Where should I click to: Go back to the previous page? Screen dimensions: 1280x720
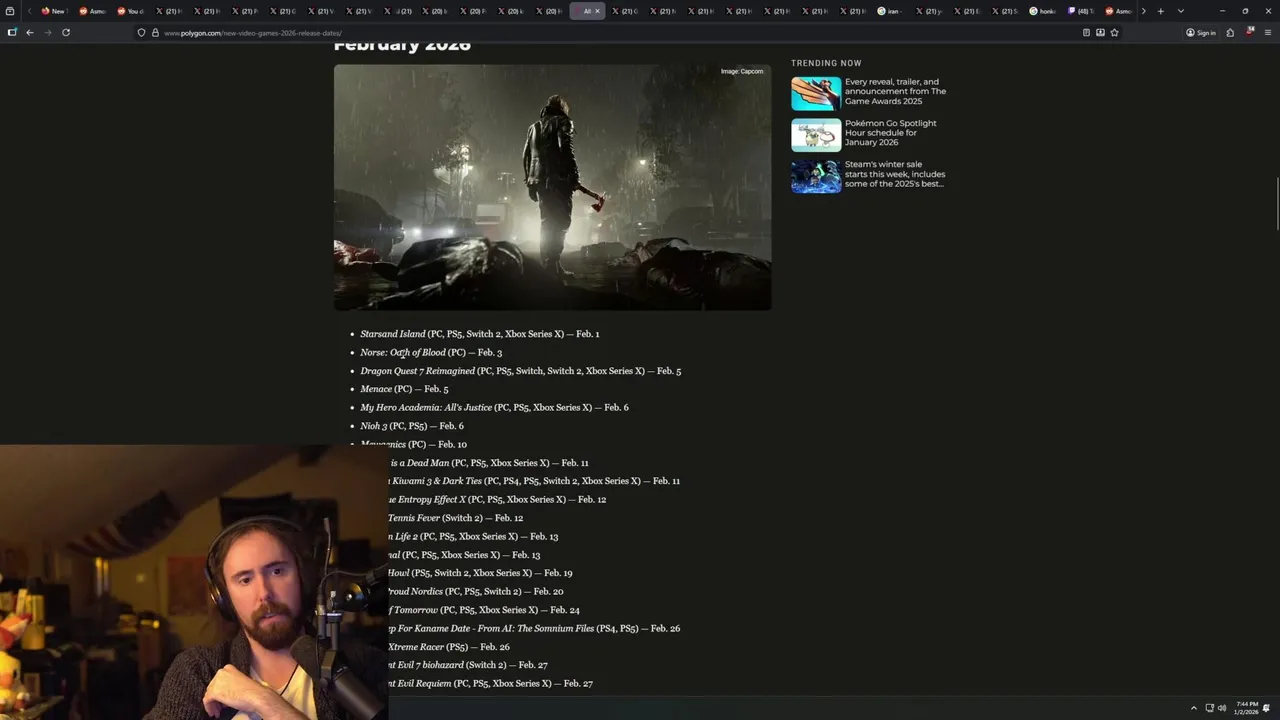(x=30, y=32)
